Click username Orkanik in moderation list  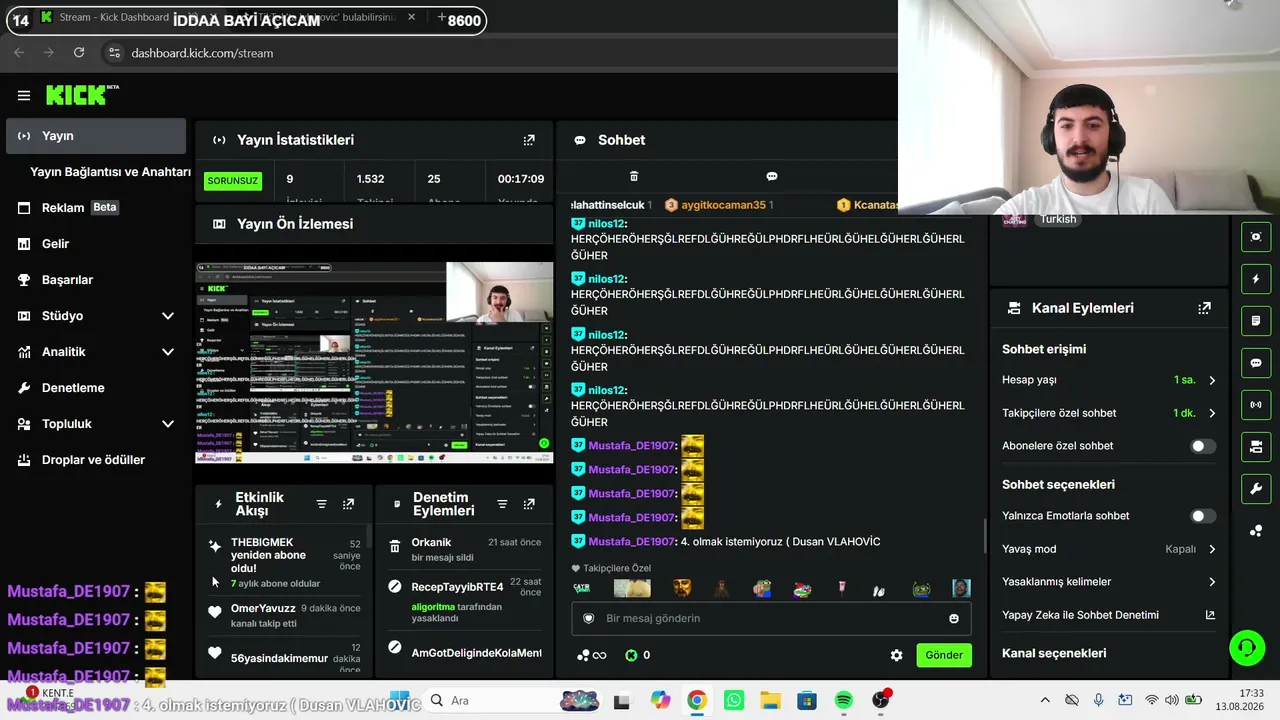click(x=431, y=542)
